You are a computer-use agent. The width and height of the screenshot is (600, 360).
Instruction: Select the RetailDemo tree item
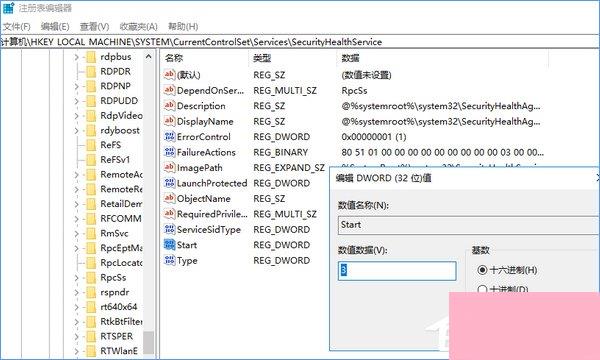click(121, 204)
